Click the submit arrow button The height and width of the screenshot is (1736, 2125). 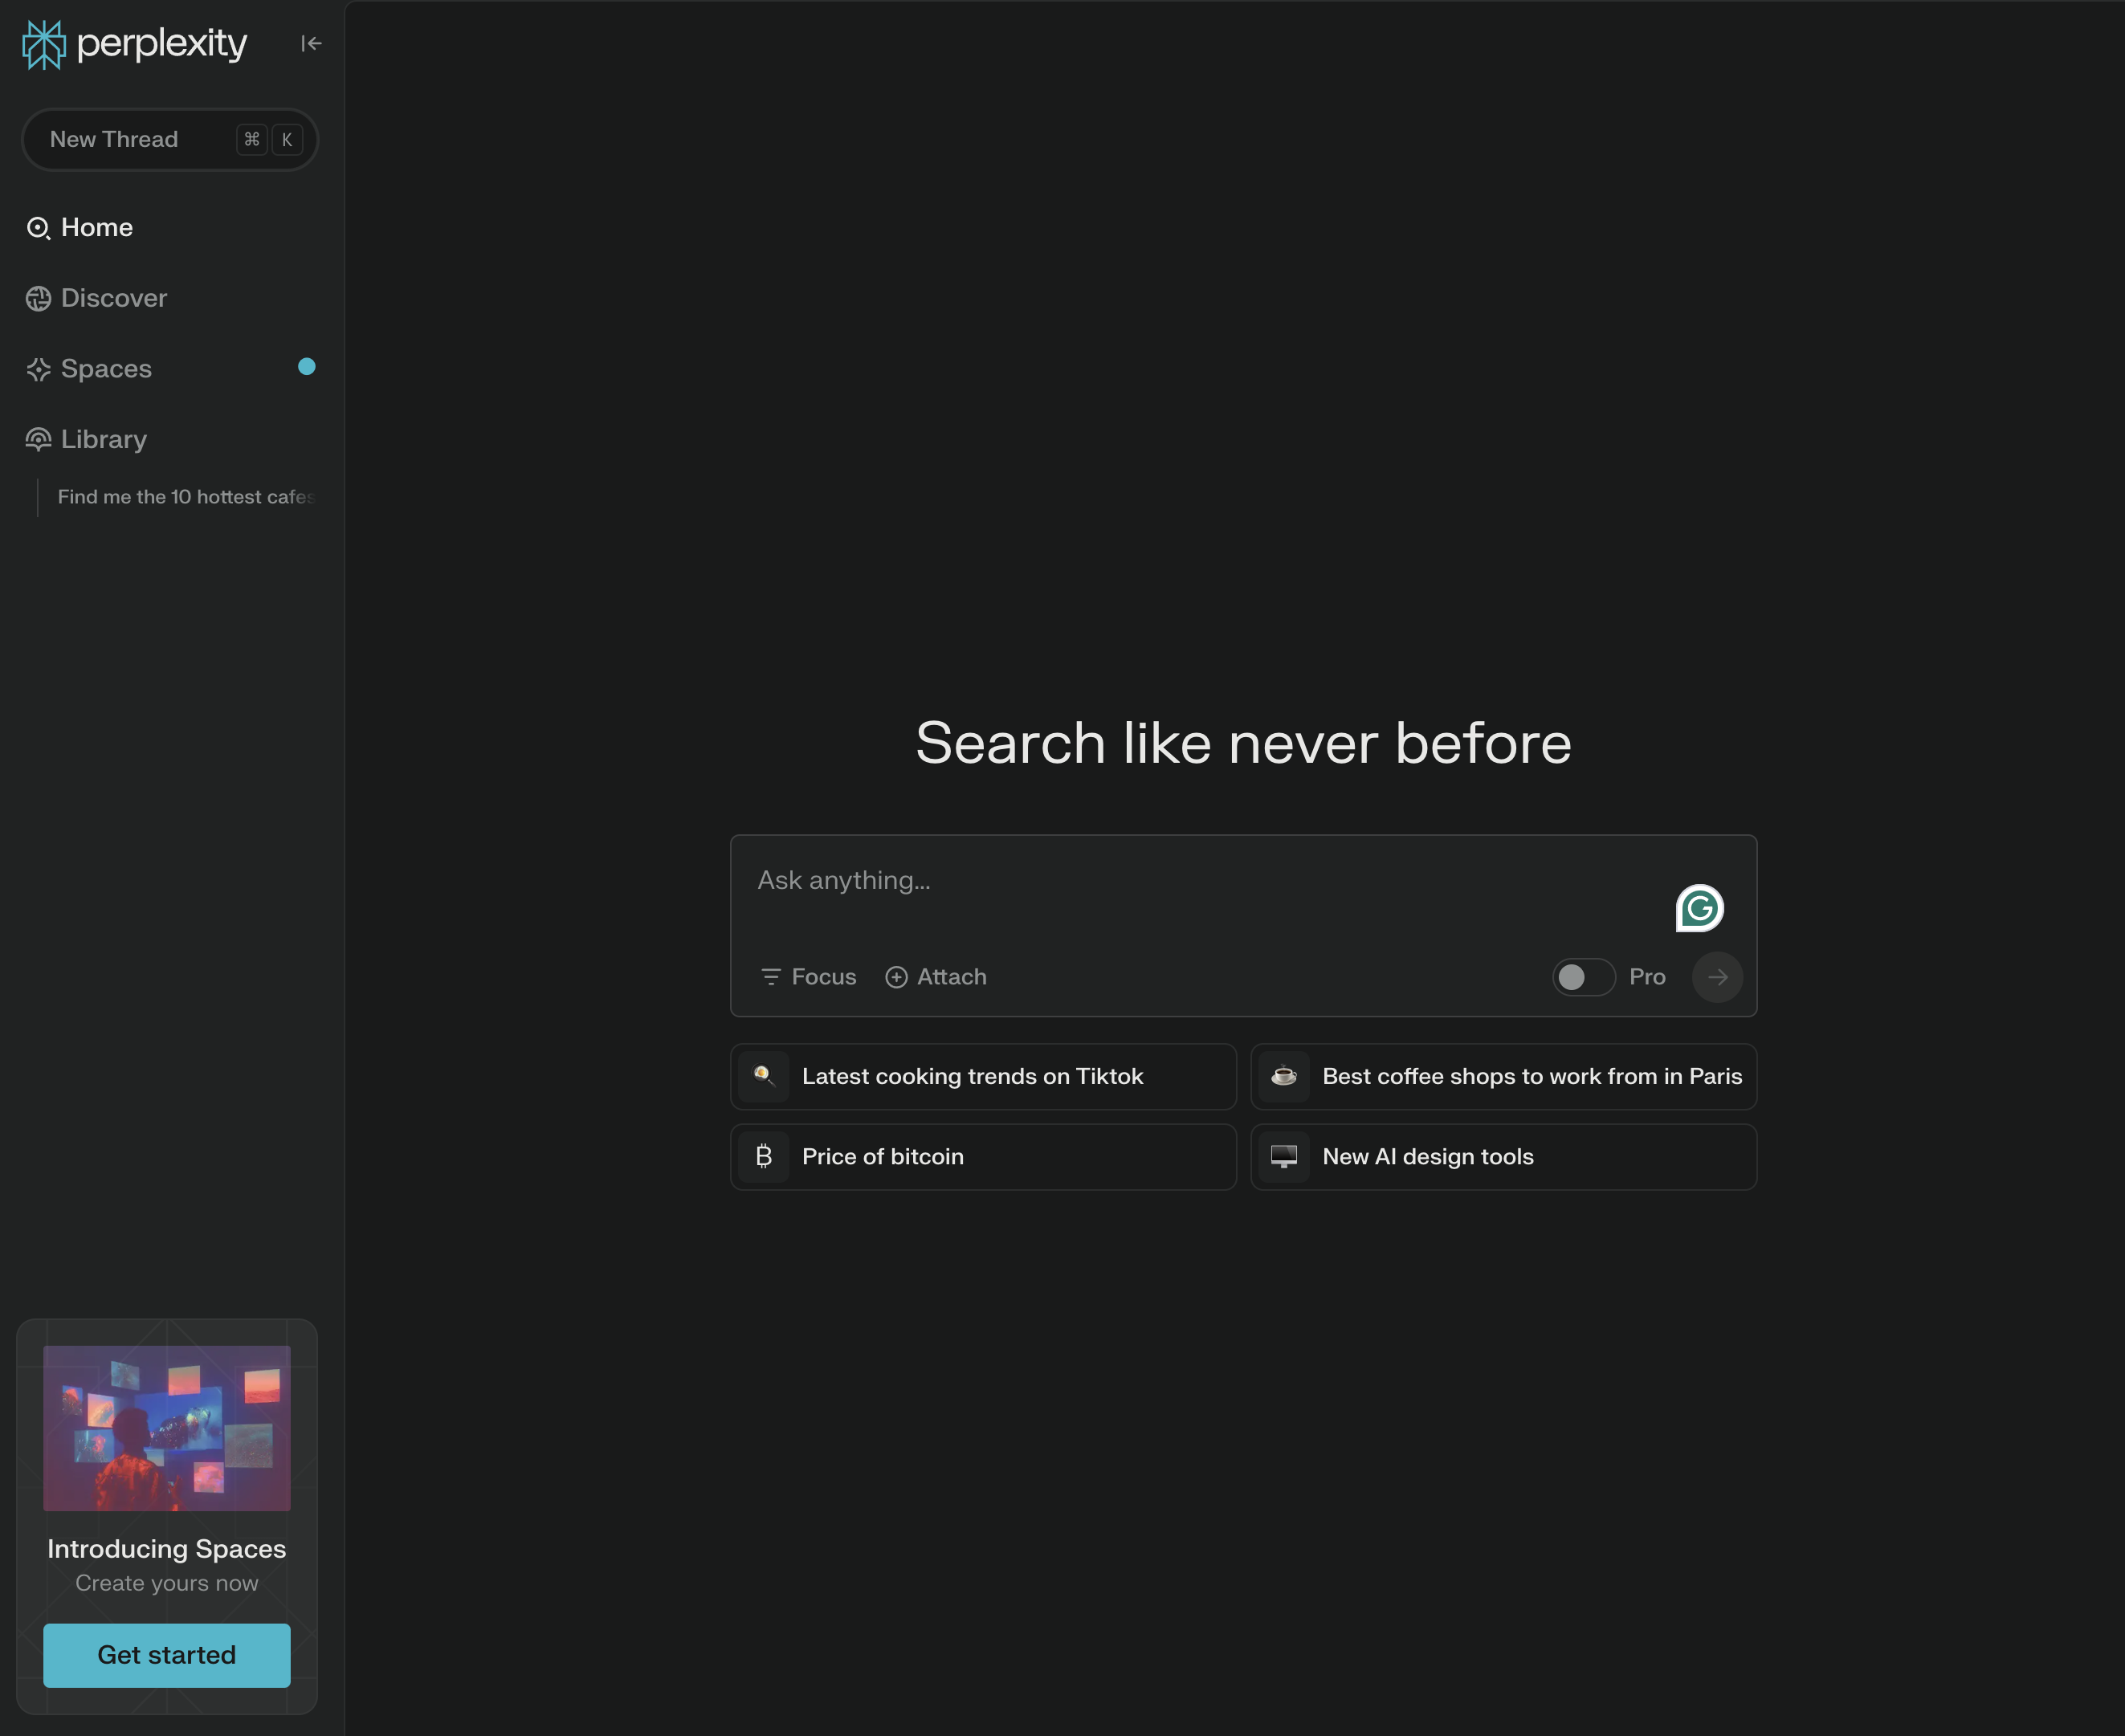[1717, 977]
